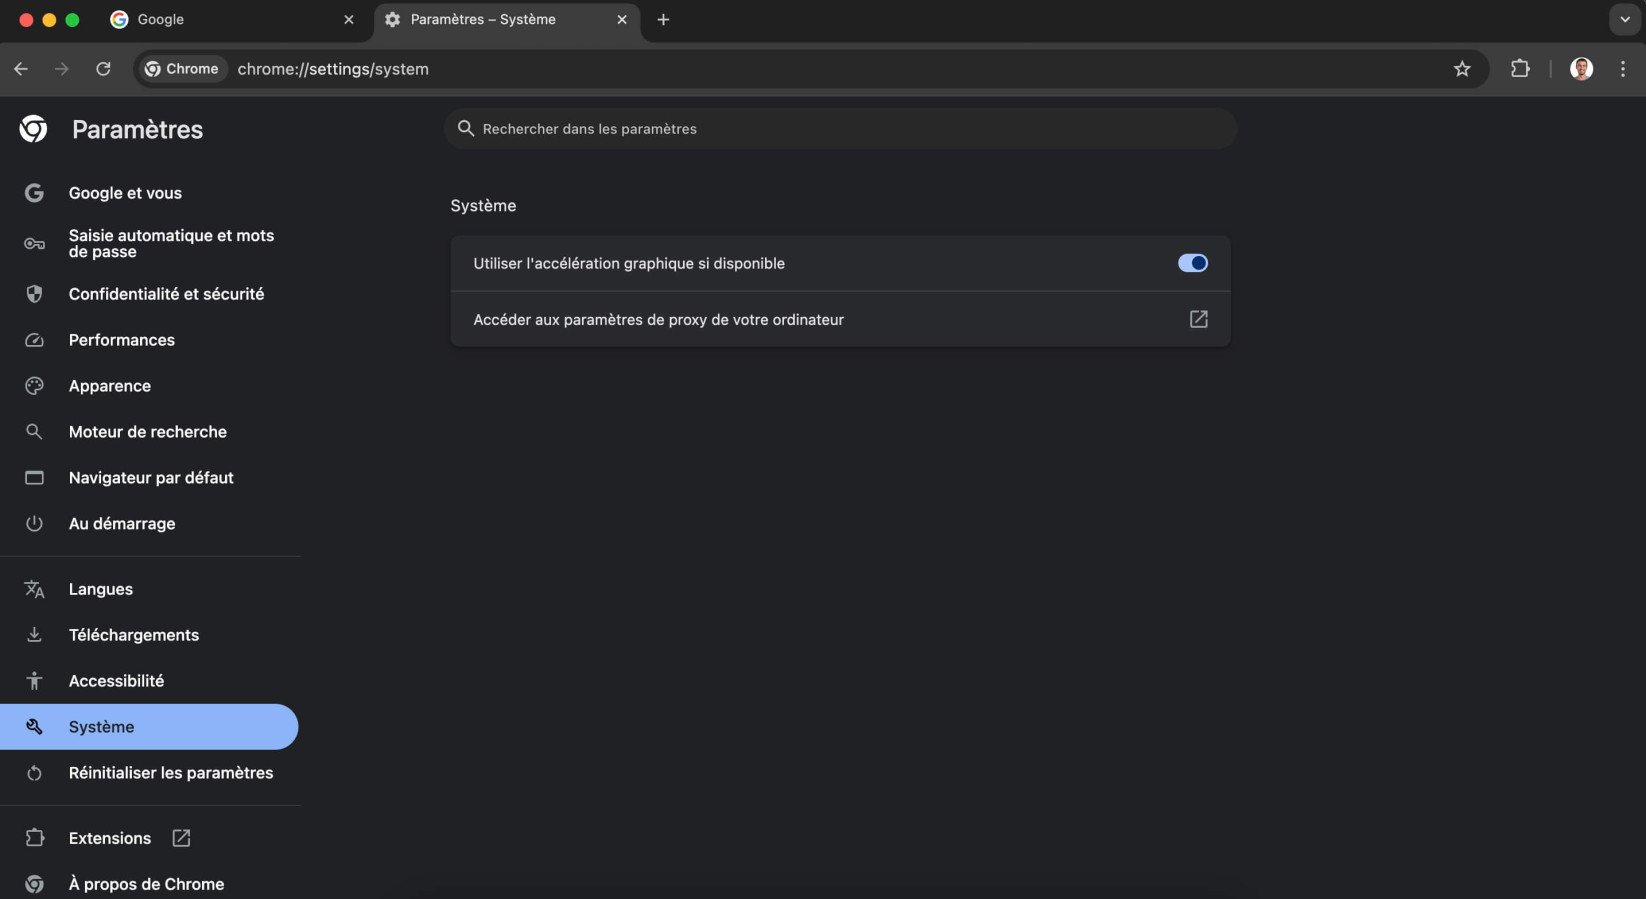The image size is (1646, 899).
Task: Select the Système sidebar item
Action: [x=149, y=727]
